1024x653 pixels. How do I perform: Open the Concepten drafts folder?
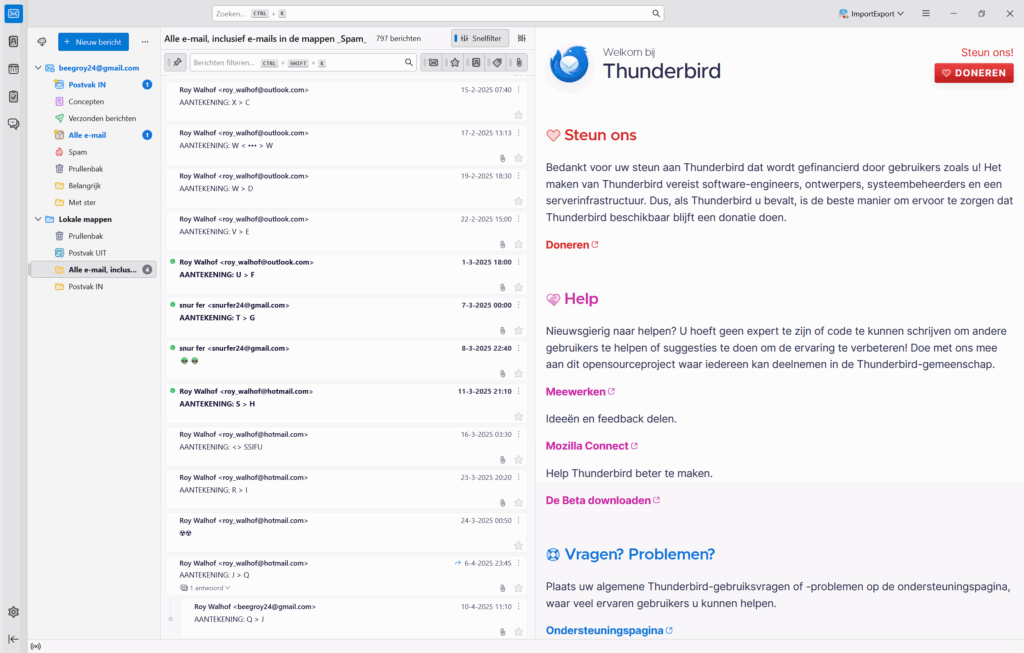(91, 102)
